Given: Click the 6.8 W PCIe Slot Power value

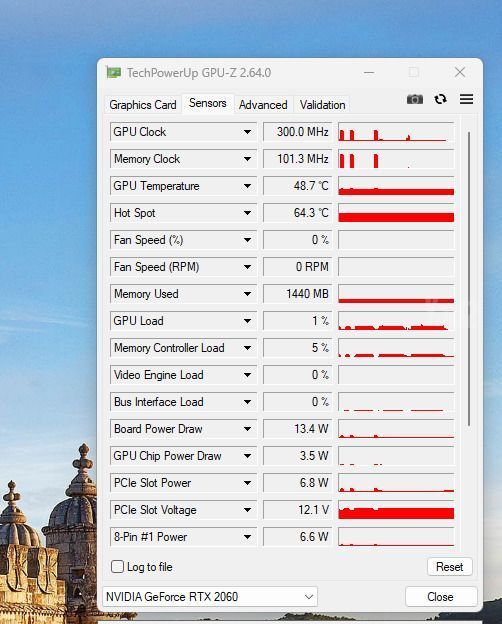Looking at the screenshot, I should tap(297, 483).
